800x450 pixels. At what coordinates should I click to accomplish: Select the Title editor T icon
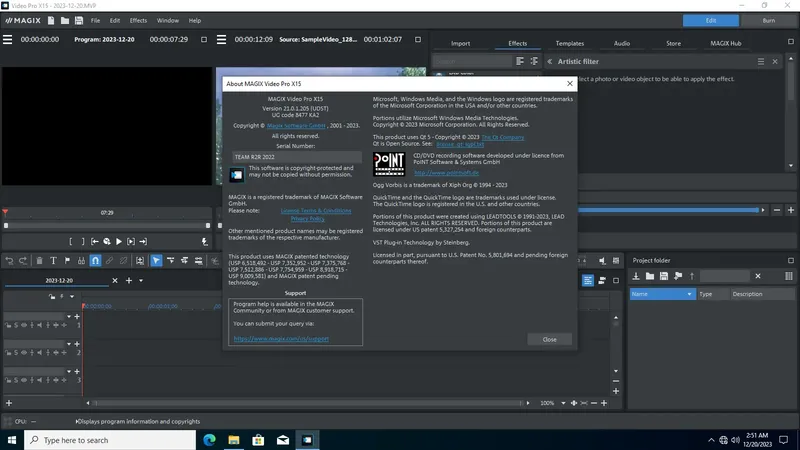point(53,261)
